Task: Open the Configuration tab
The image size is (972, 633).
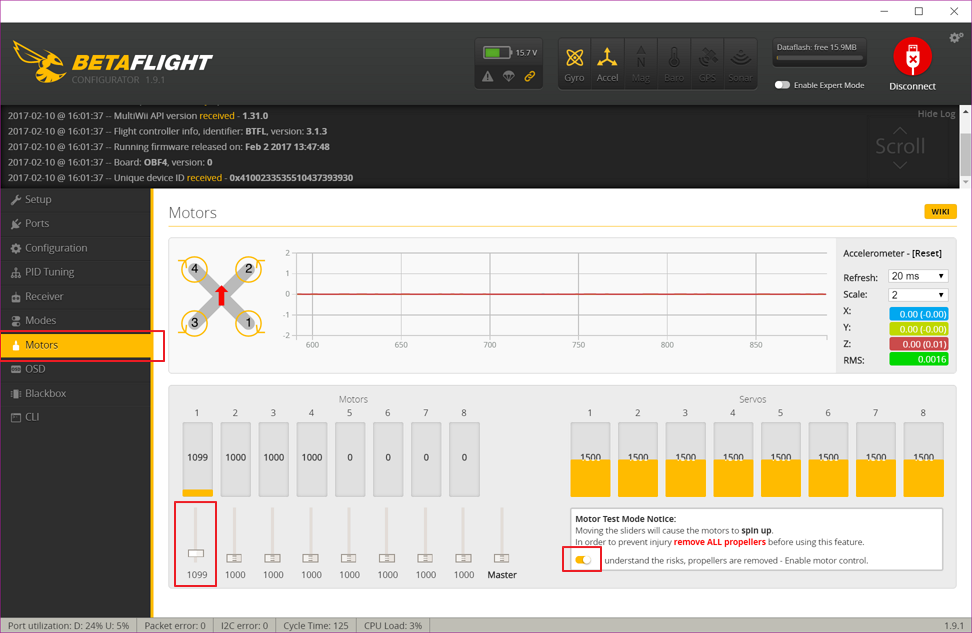Action: (x=75, y=247)
